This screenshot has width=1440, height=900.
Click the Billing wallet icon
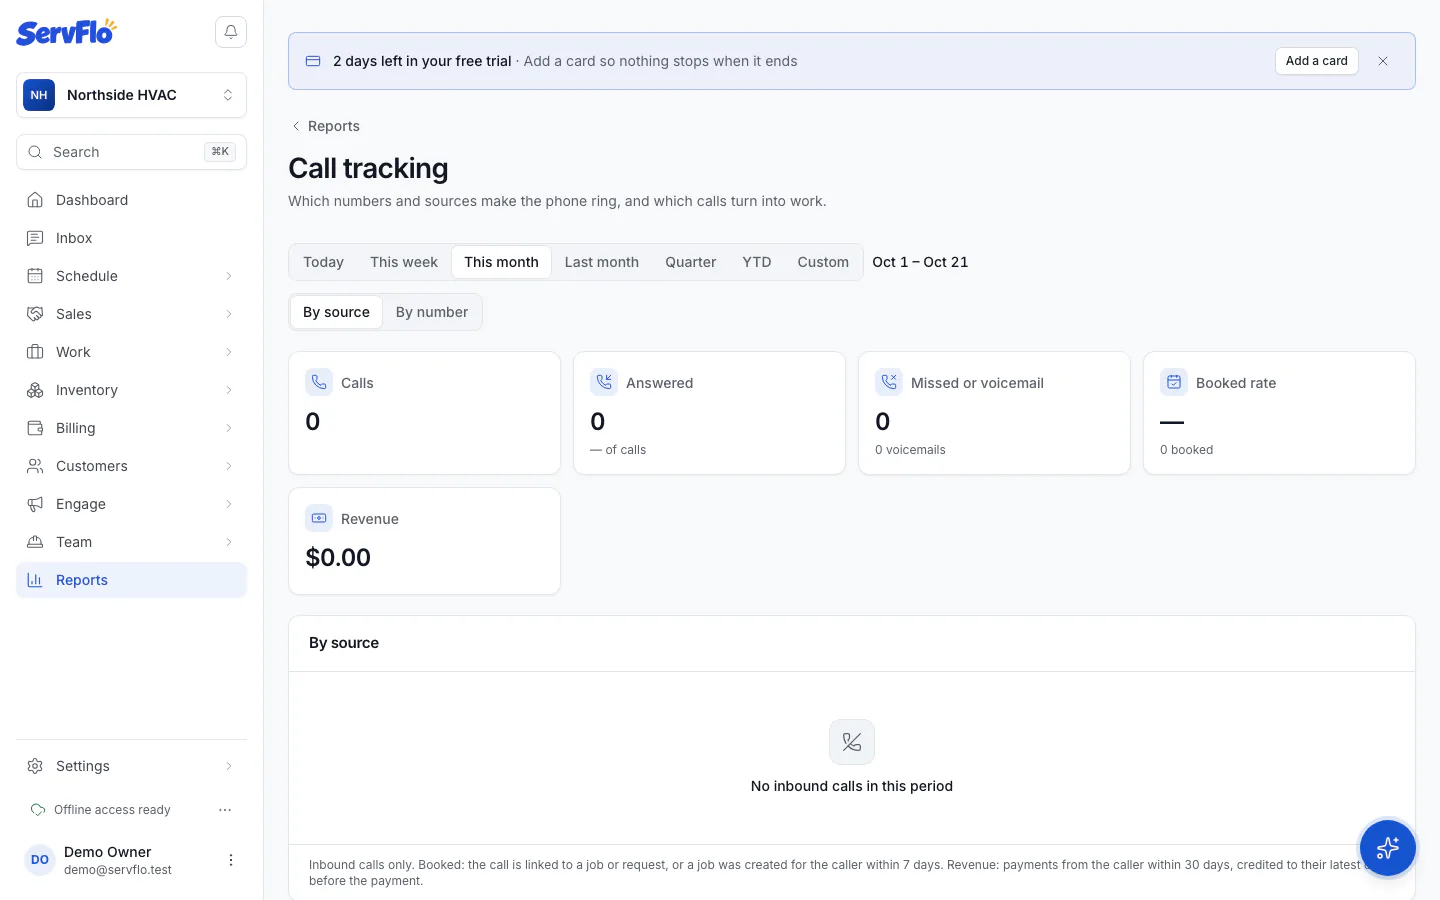[35, 428]
